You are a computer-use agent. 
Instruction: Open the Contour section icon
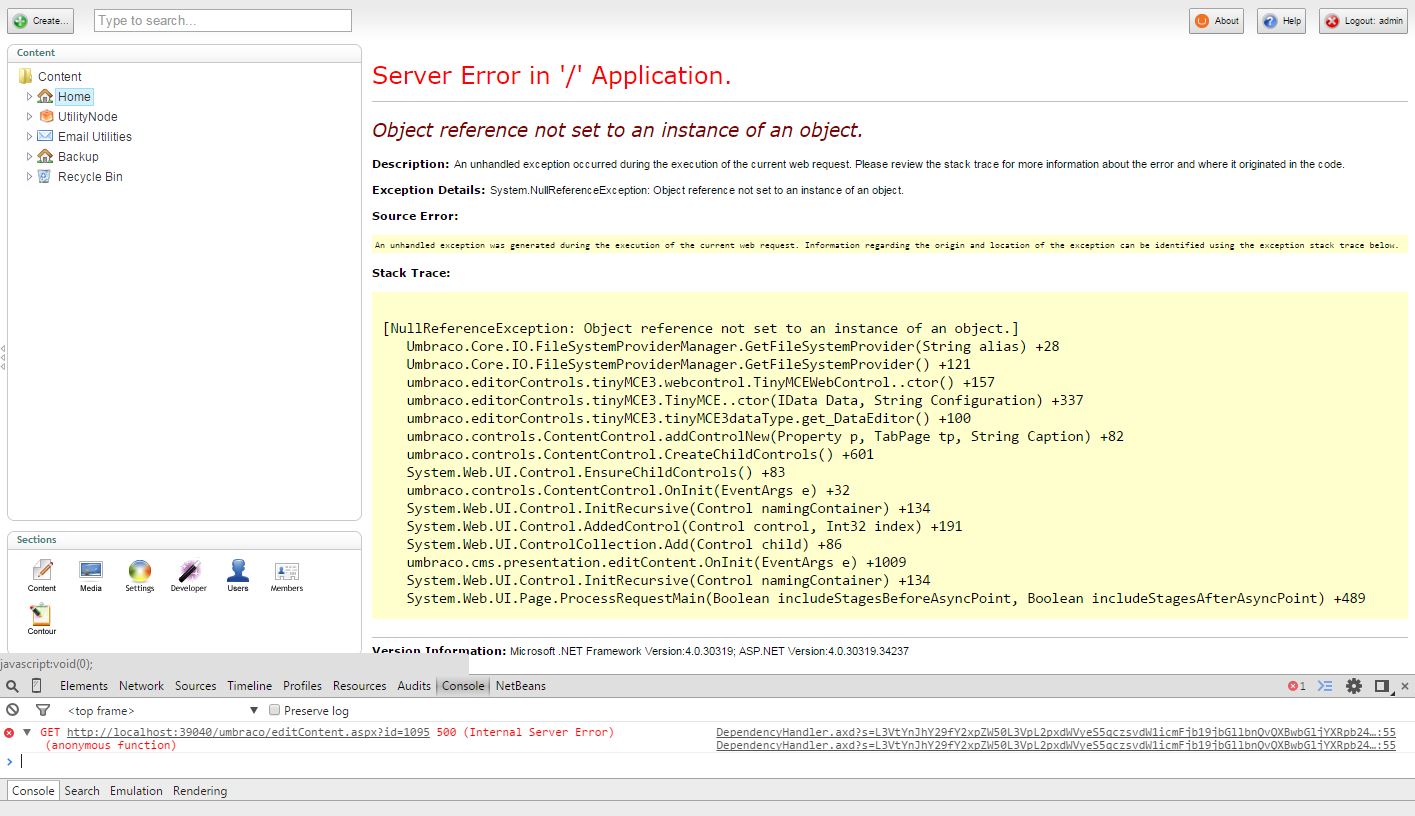pos(42,620)
